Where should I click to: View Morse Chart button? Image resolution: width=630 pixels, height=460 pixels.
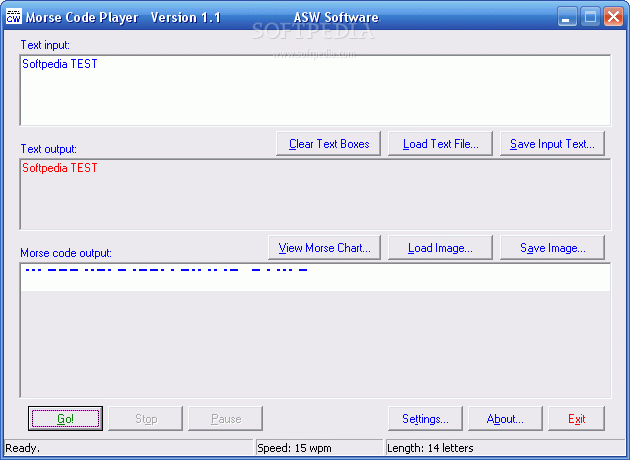coord(324,247)
